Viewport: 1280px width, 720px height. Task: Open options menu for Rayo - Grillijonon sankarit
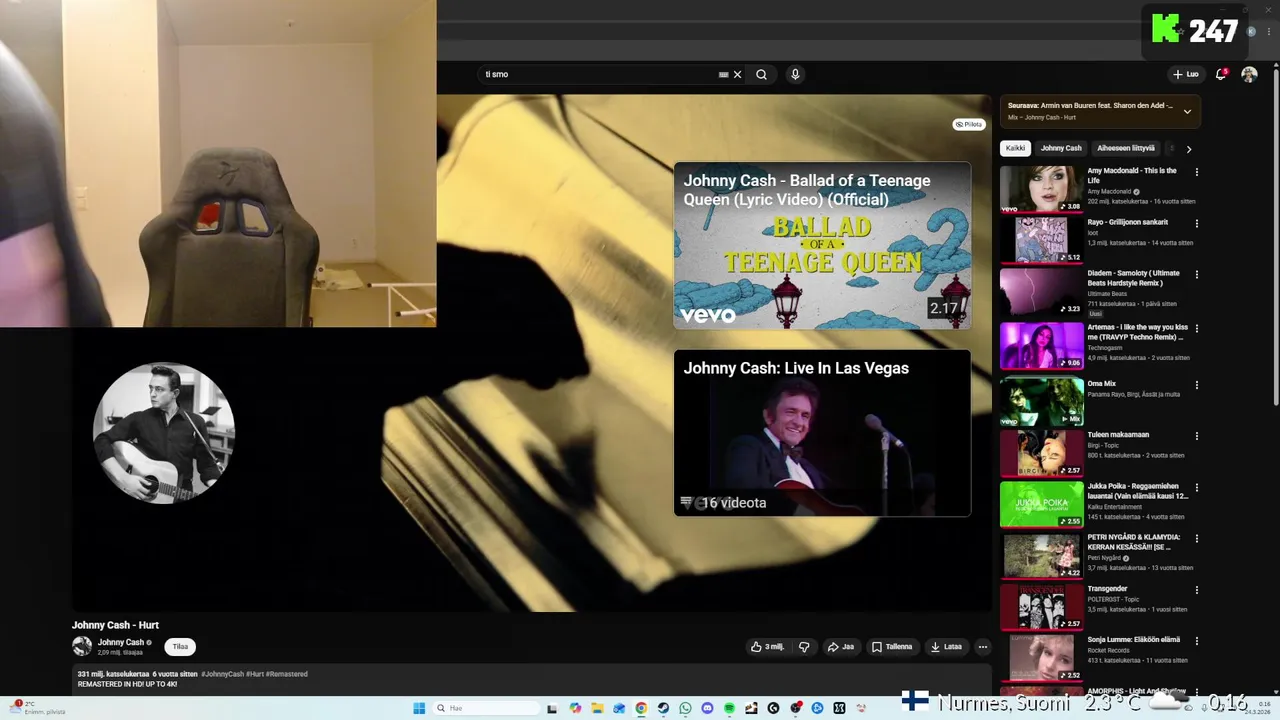(x=1196, y=223)
